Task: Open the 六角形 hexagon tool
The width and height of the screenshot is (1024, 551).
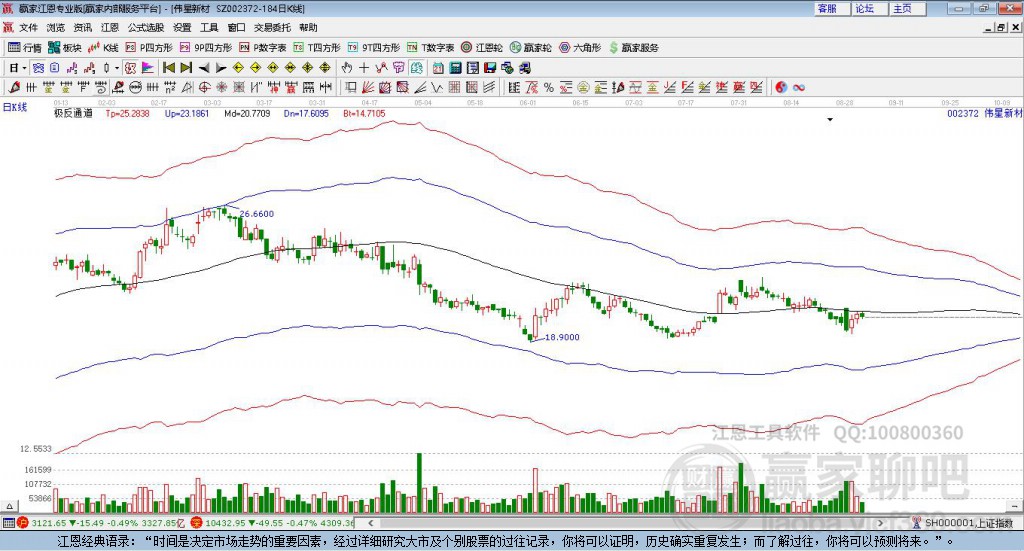Action: point(580,48)
